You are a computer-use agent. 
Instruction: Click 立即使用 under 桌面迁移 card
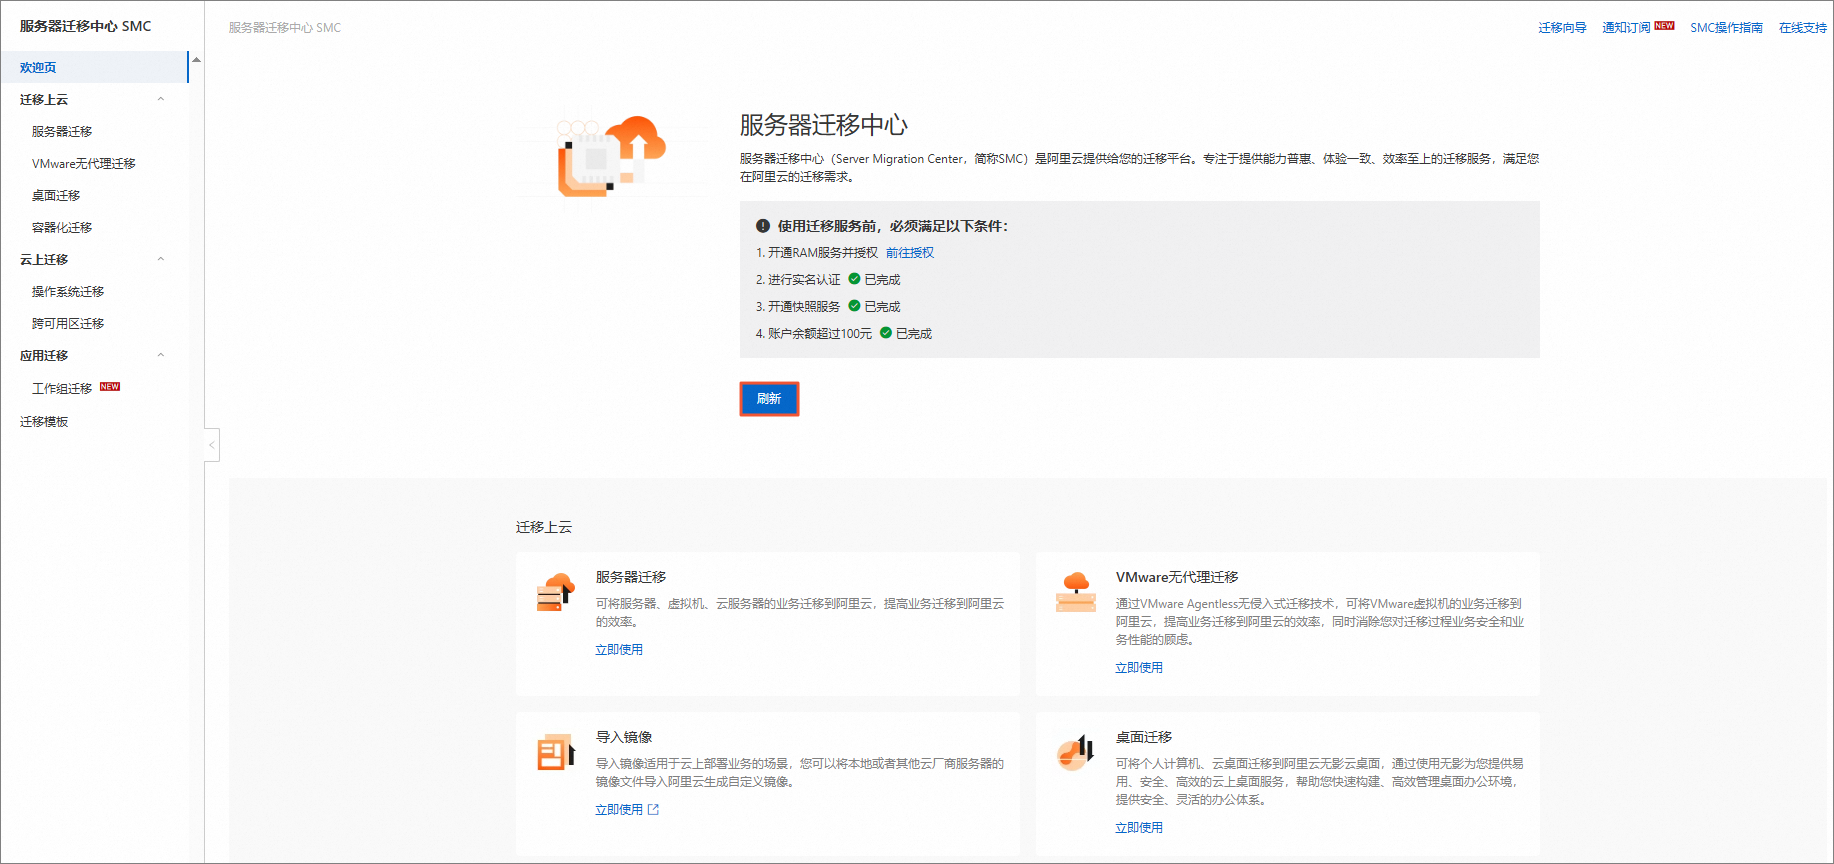[x=1139, y=828]
